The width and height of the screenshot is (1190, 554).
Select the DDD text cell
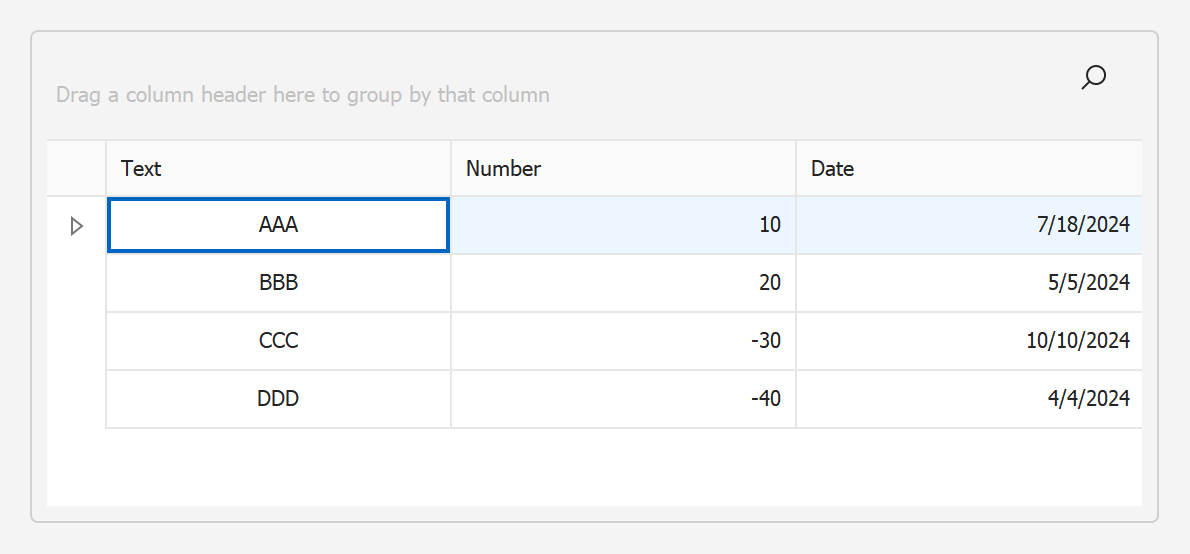[x=278, y=399]
